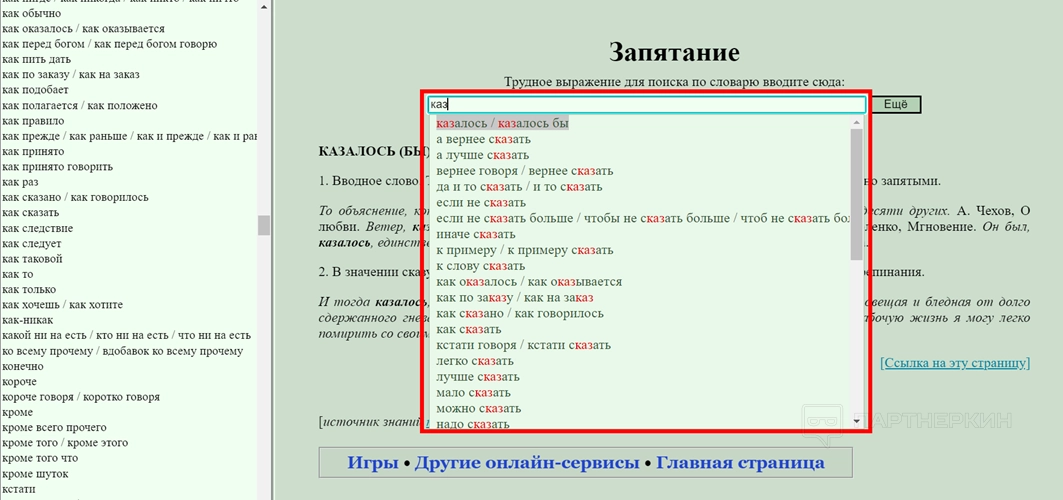Click "кроме того / кроме этого" in left list
This screenshot has height=500, width=1063.
tap(65, 442)
